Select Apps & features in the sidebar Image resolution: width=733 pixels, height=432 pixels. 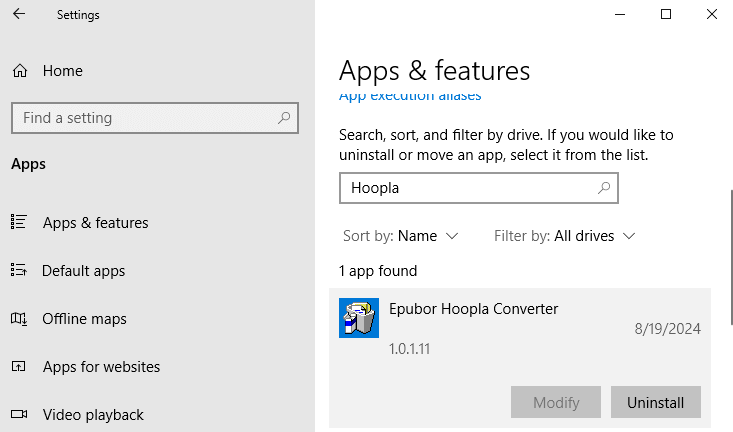coord(95,223)
